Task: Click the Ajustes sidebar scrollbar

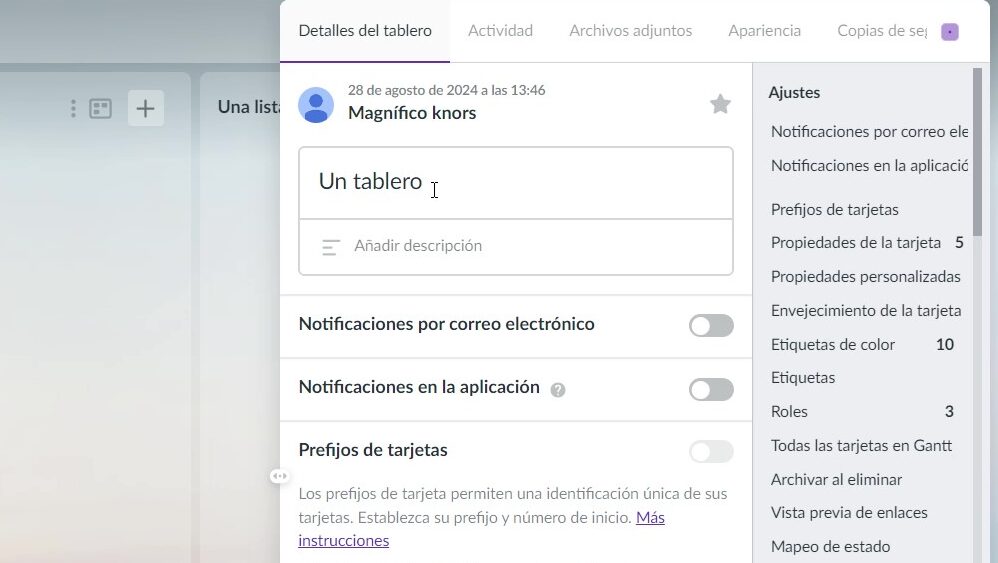Action: click(978, 152)
